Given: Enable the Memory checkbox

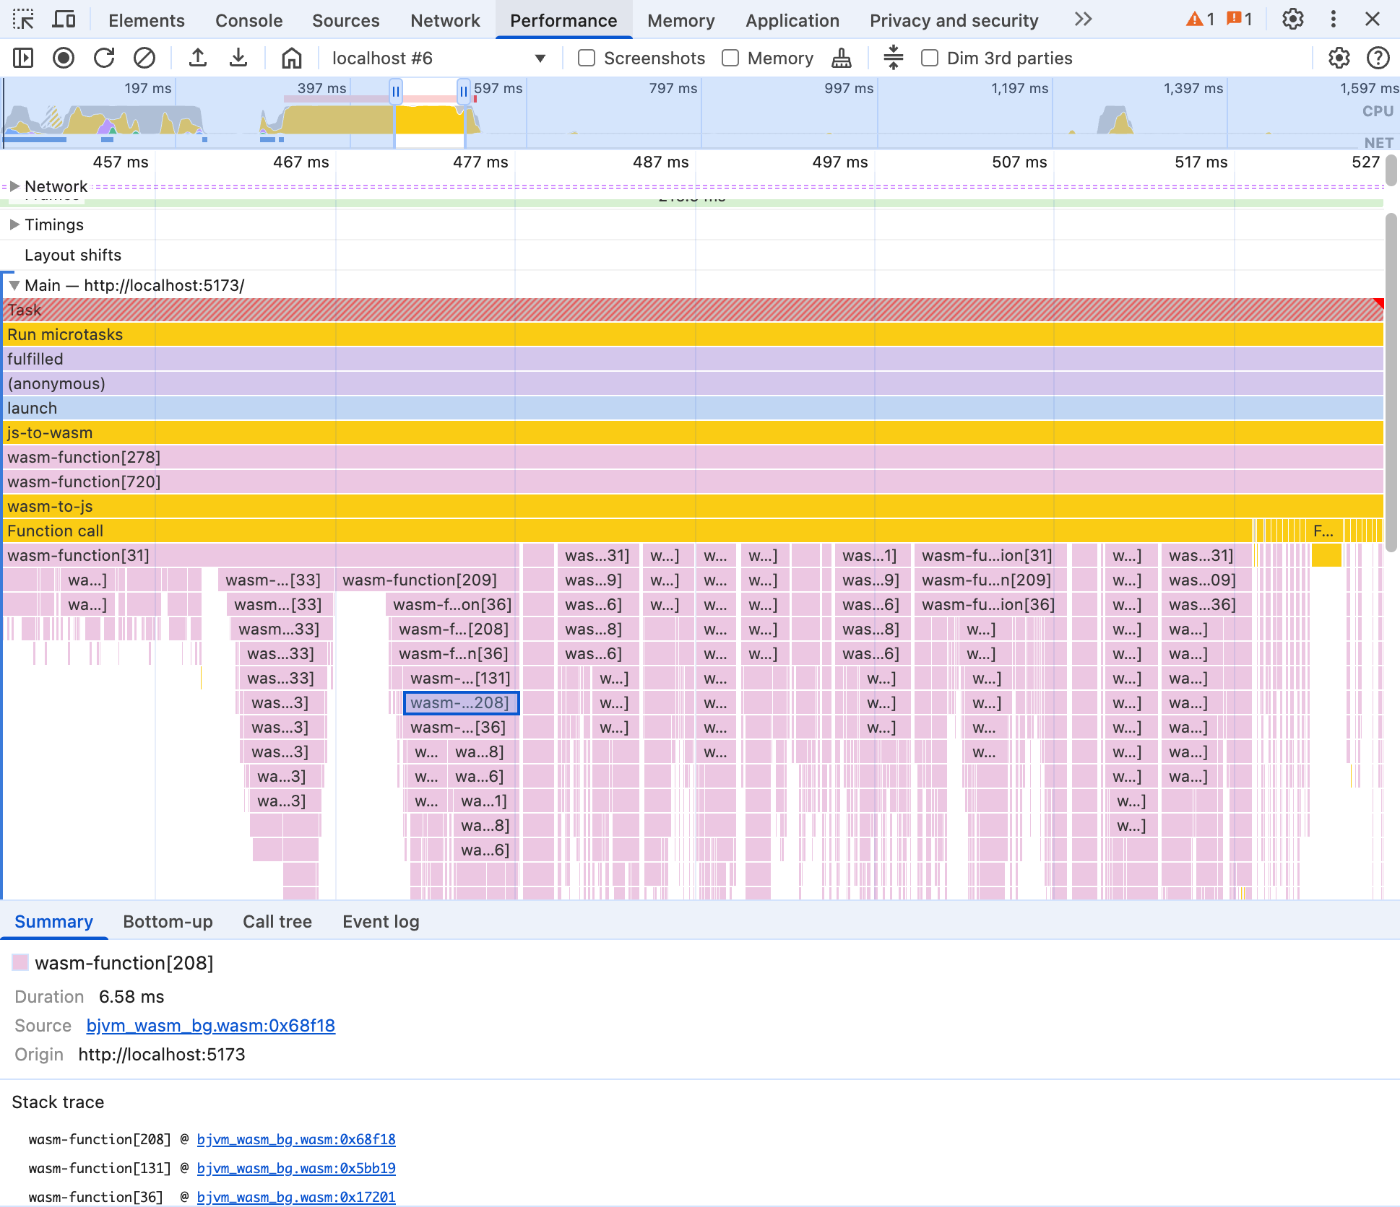Looking at the screenshot, I should [731, 58].
